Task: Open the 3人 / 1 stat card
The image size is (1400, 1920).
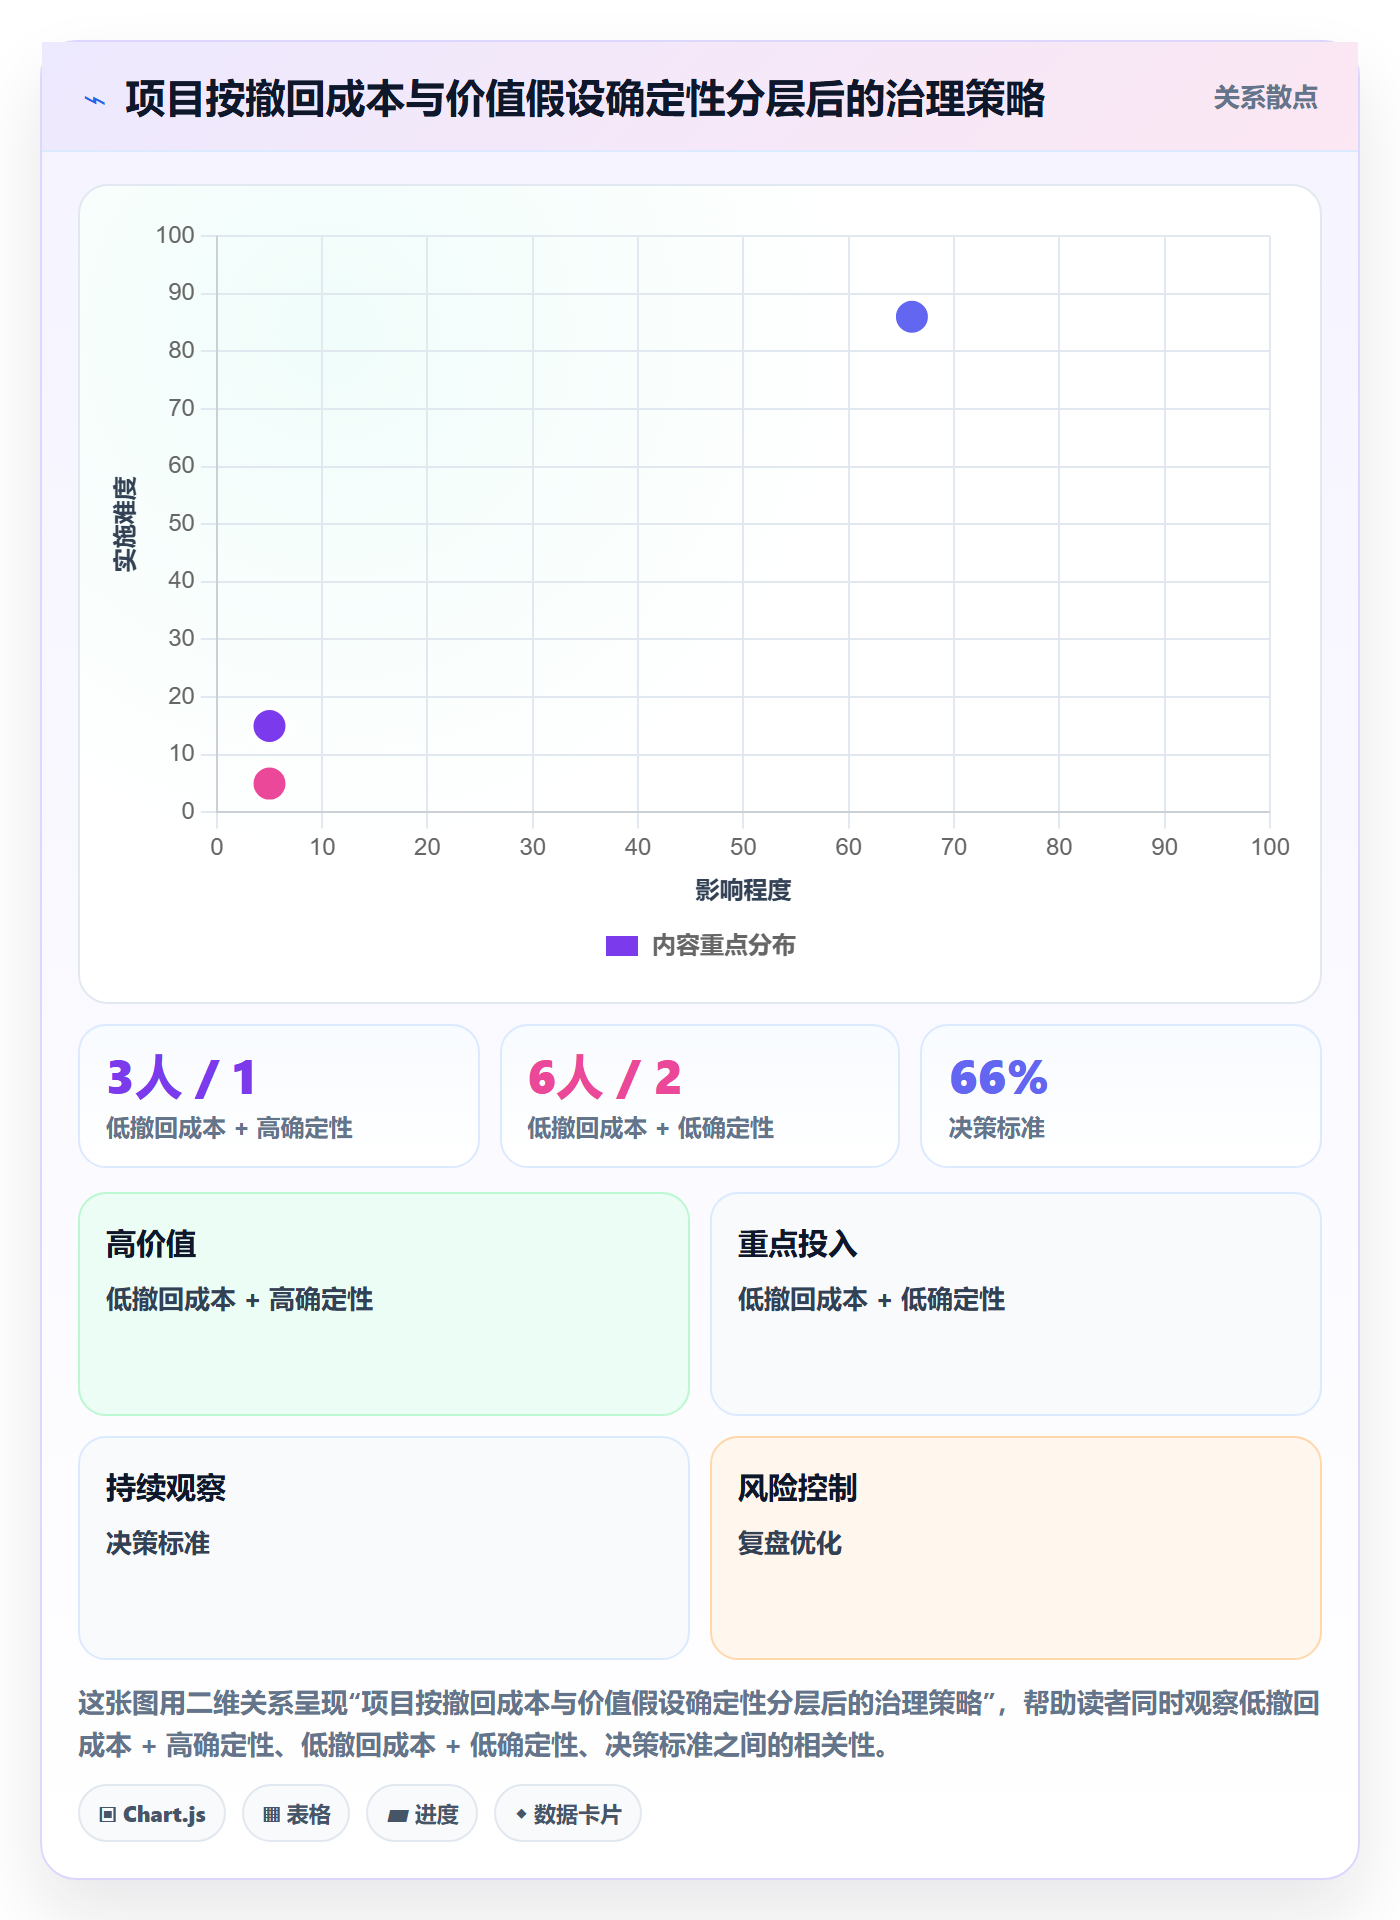Action: (279, 1096)
